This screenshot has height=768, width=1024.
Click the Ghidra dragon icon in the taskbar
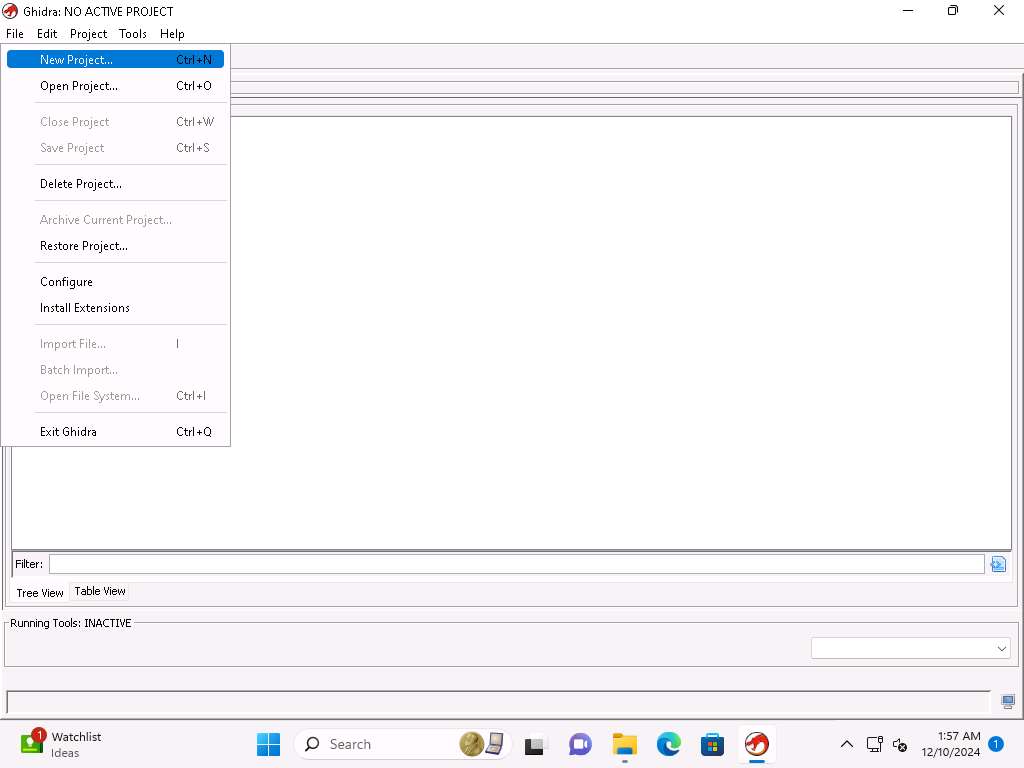[x=756, y=744]
